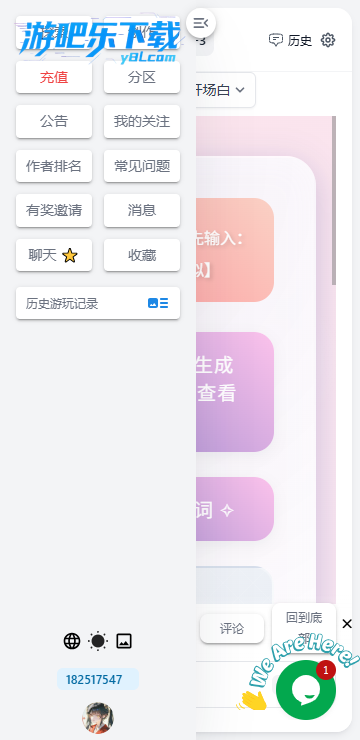Viewport: 360px width, 740px height.
Task: Open the green chat support bubble
Action: [306, 689]
